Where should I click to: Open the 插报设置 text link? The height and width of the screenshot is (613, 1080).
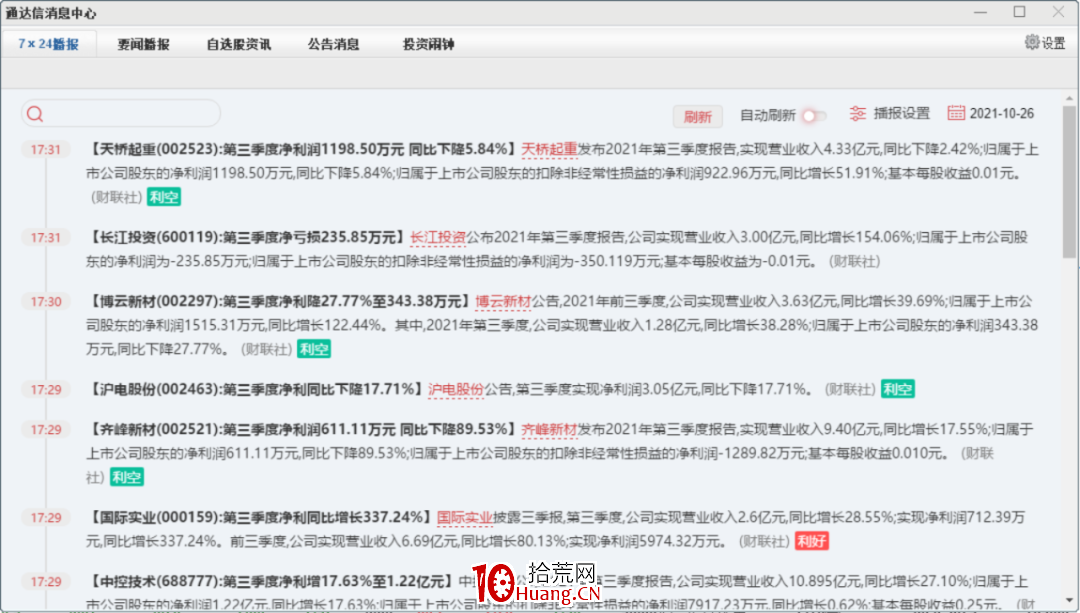pyautogui.click(x=902, y=114)
